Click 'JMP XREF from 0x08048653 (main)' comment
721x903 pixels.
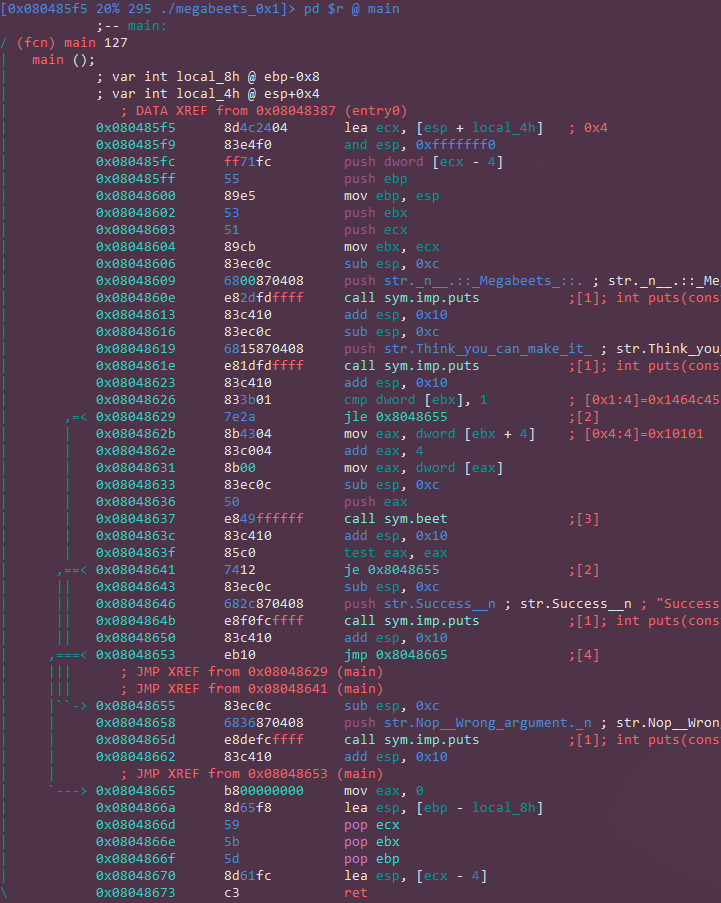coord(252,773)
